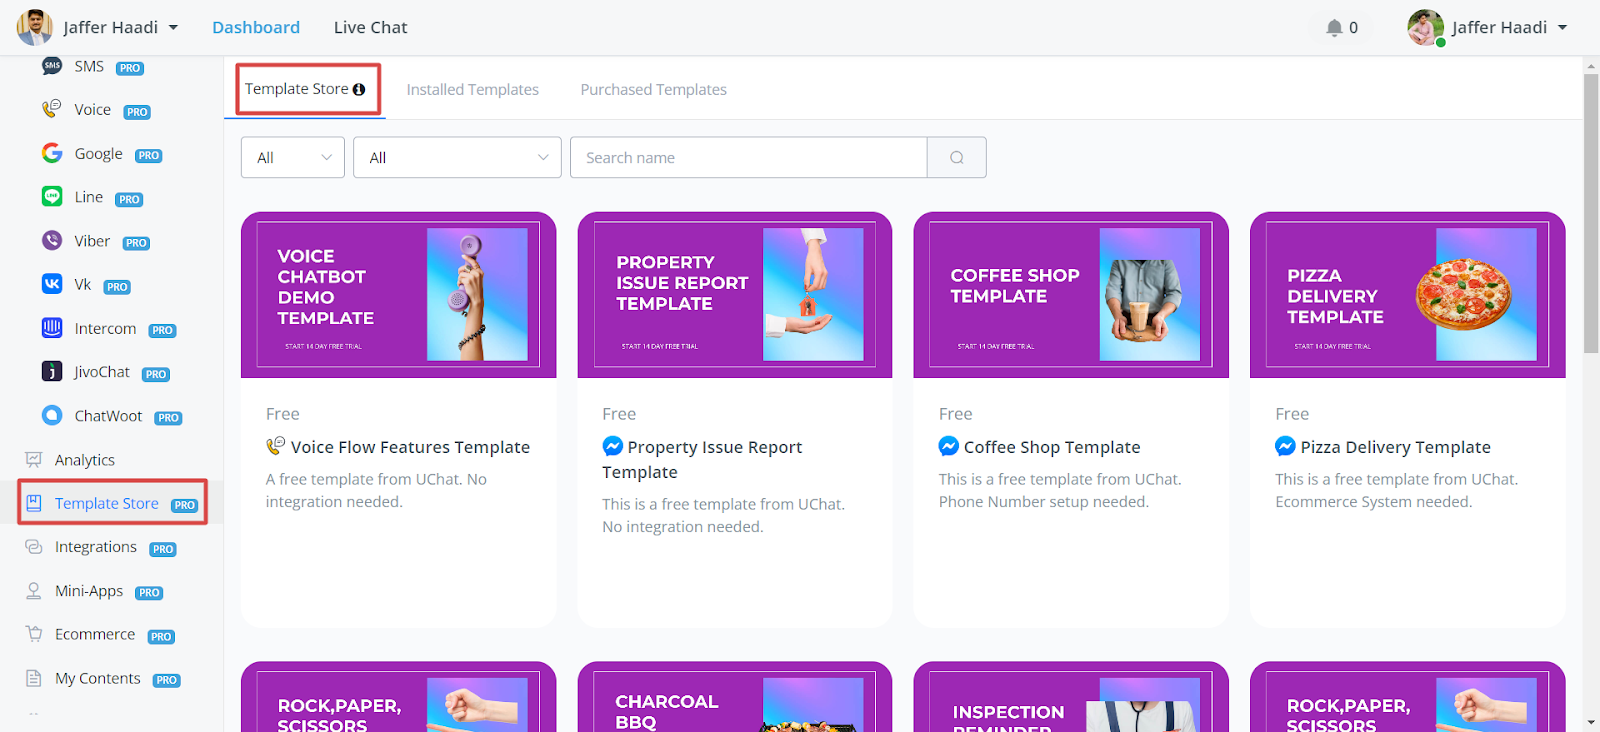Click the Analytics chart icon
Viewport: 1600px width, 732px height.
pos(34,459)
